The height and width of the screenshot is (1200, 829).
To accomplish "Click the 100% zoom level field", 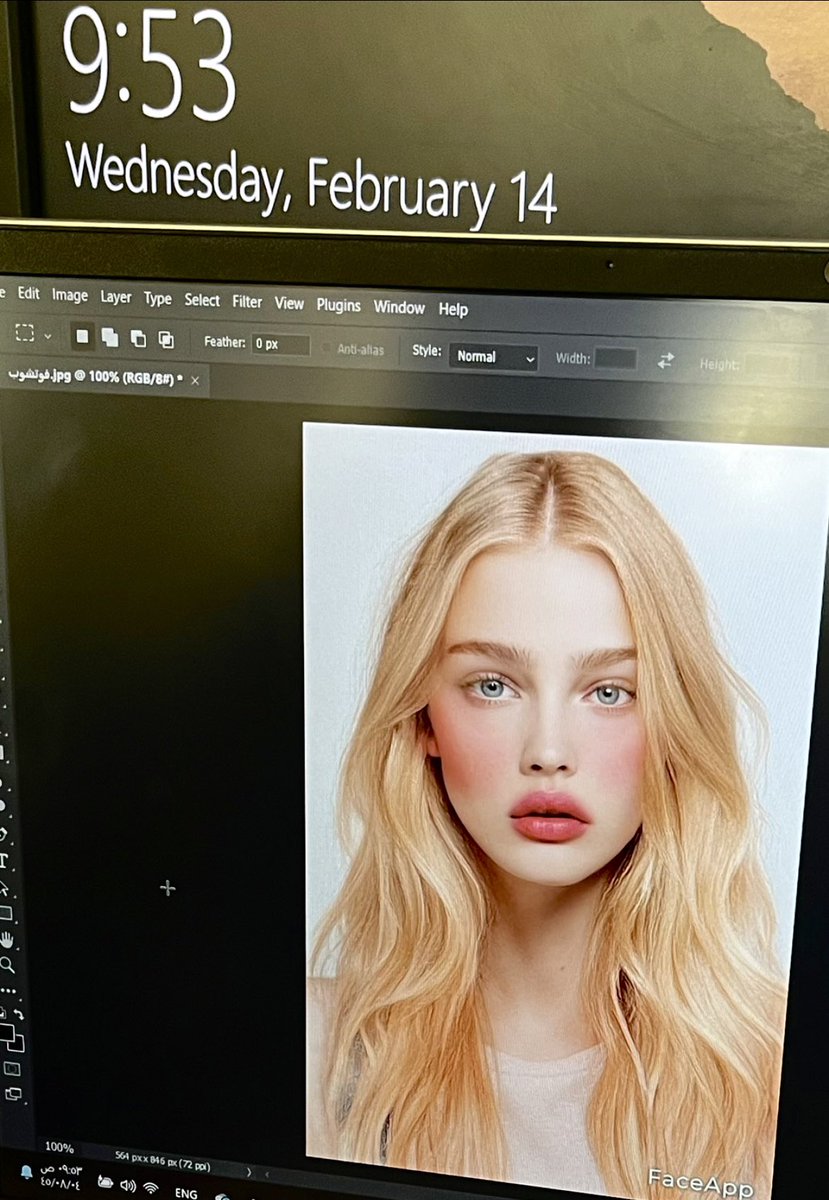I will point(59,1148).
